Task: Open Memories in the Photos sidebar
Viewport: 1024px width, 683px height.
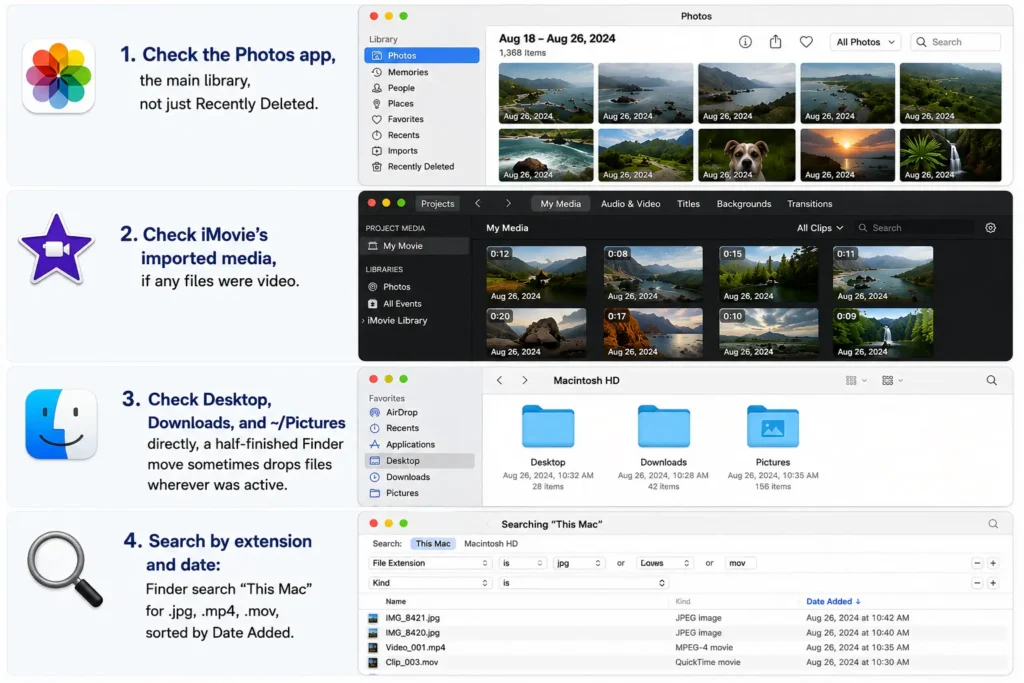Action: [408, 72]
